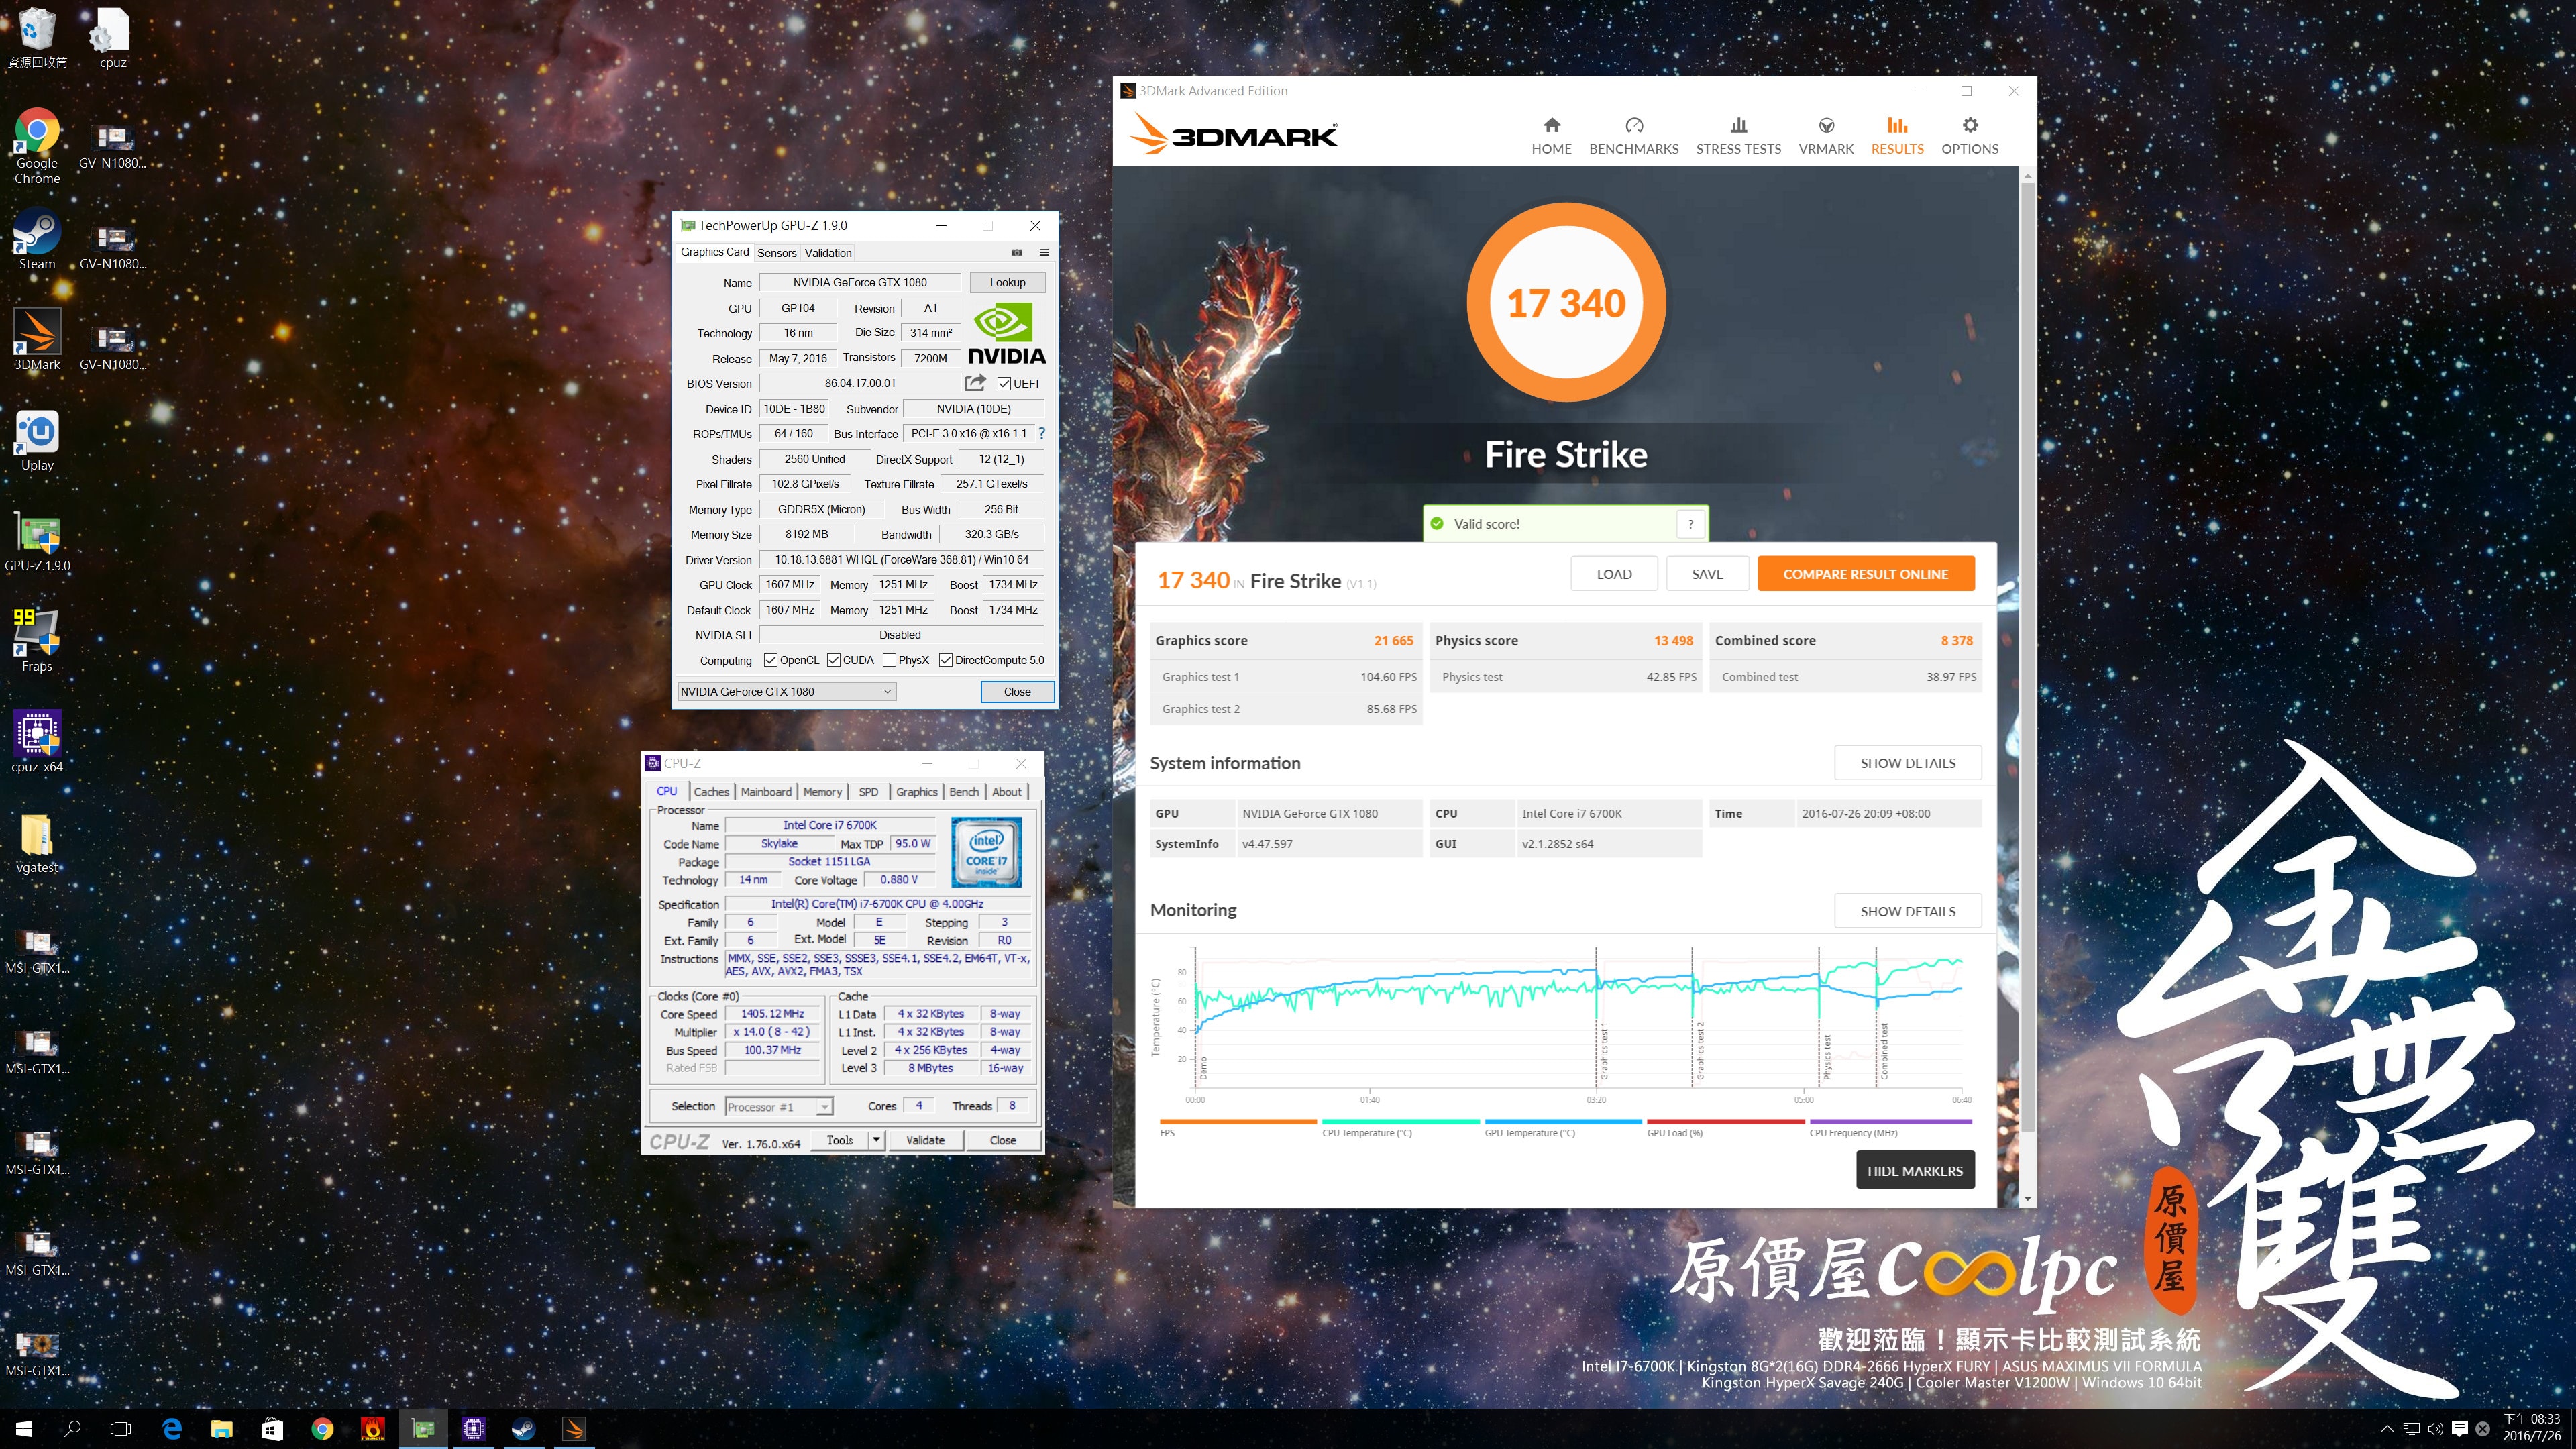
Task: Click the GPU-Z Close button
Action: coord(1017,691)
